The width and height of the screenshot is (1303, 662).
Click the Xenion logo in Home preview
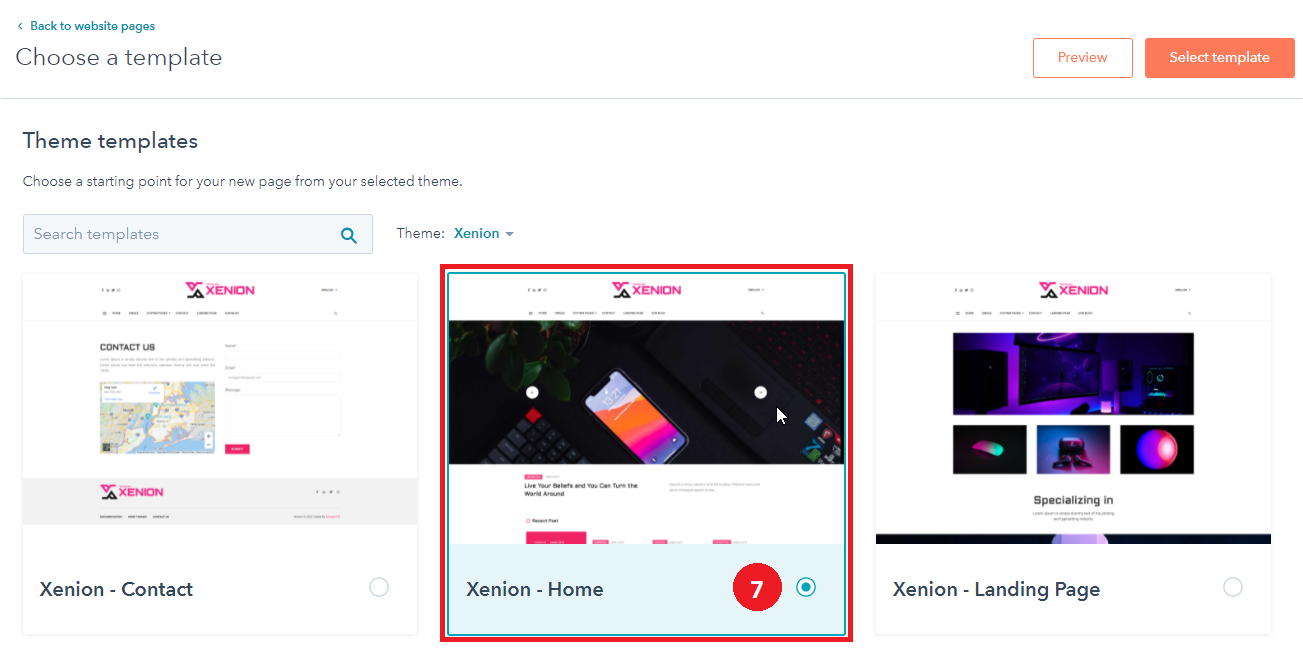(x=646, y=290)
